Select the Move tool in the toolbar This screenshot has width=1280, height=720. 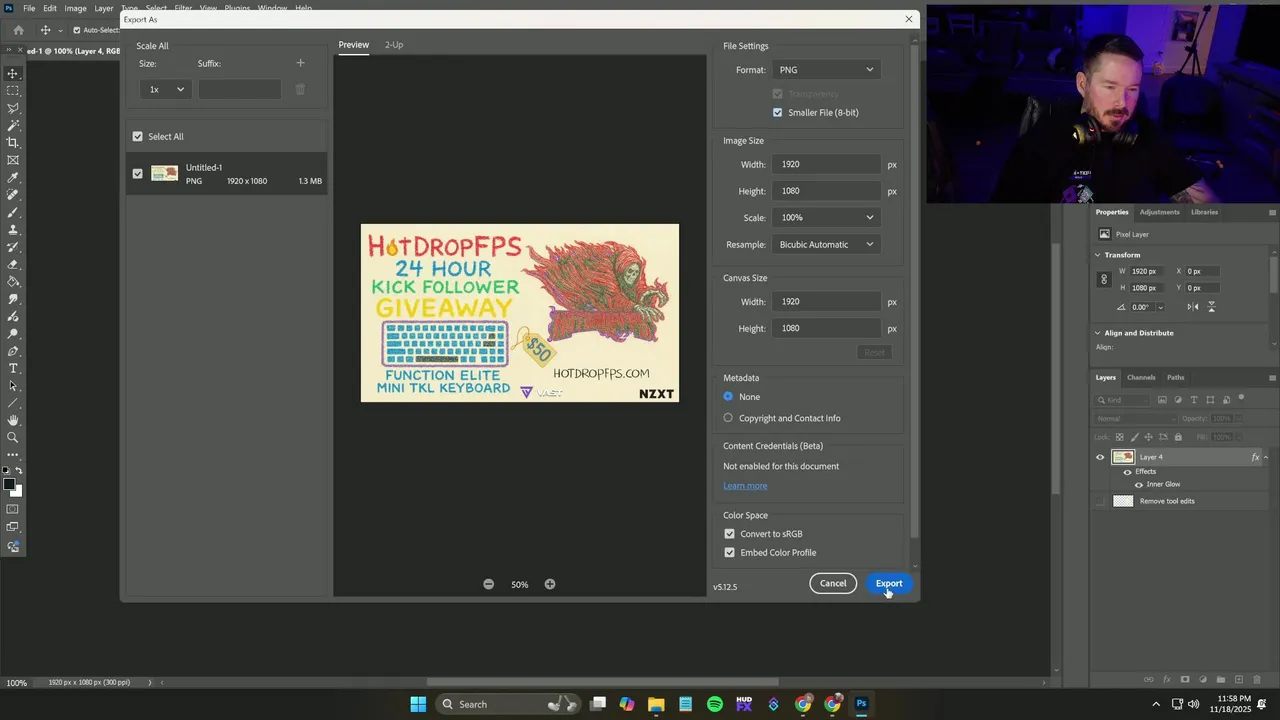13,73
